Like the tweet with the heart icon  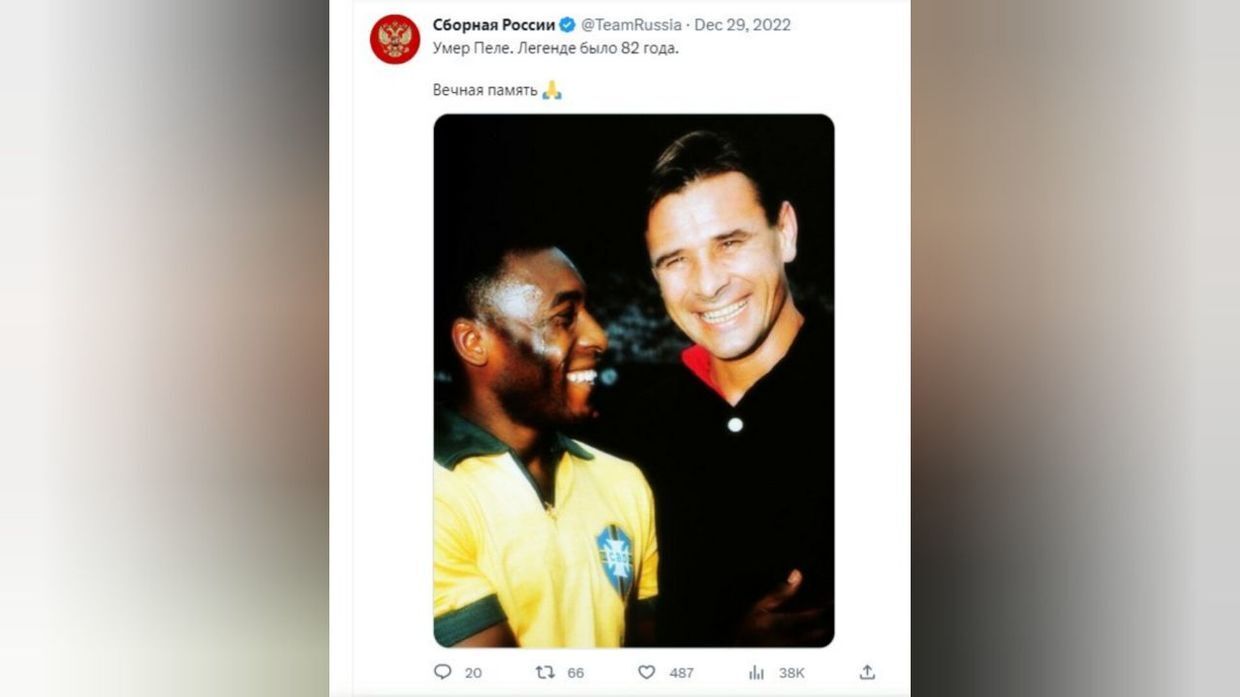pyautogui.click(x=647, y=672)
